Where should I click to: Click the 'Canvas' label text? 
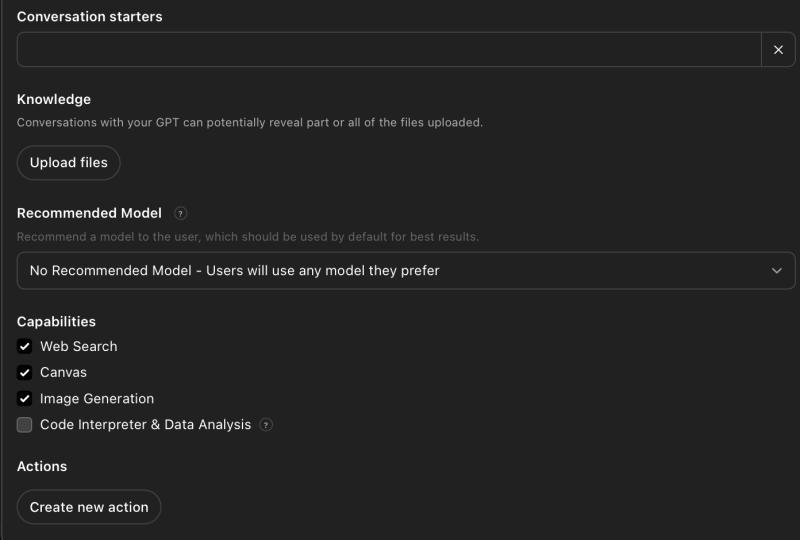tap(64, 373)
